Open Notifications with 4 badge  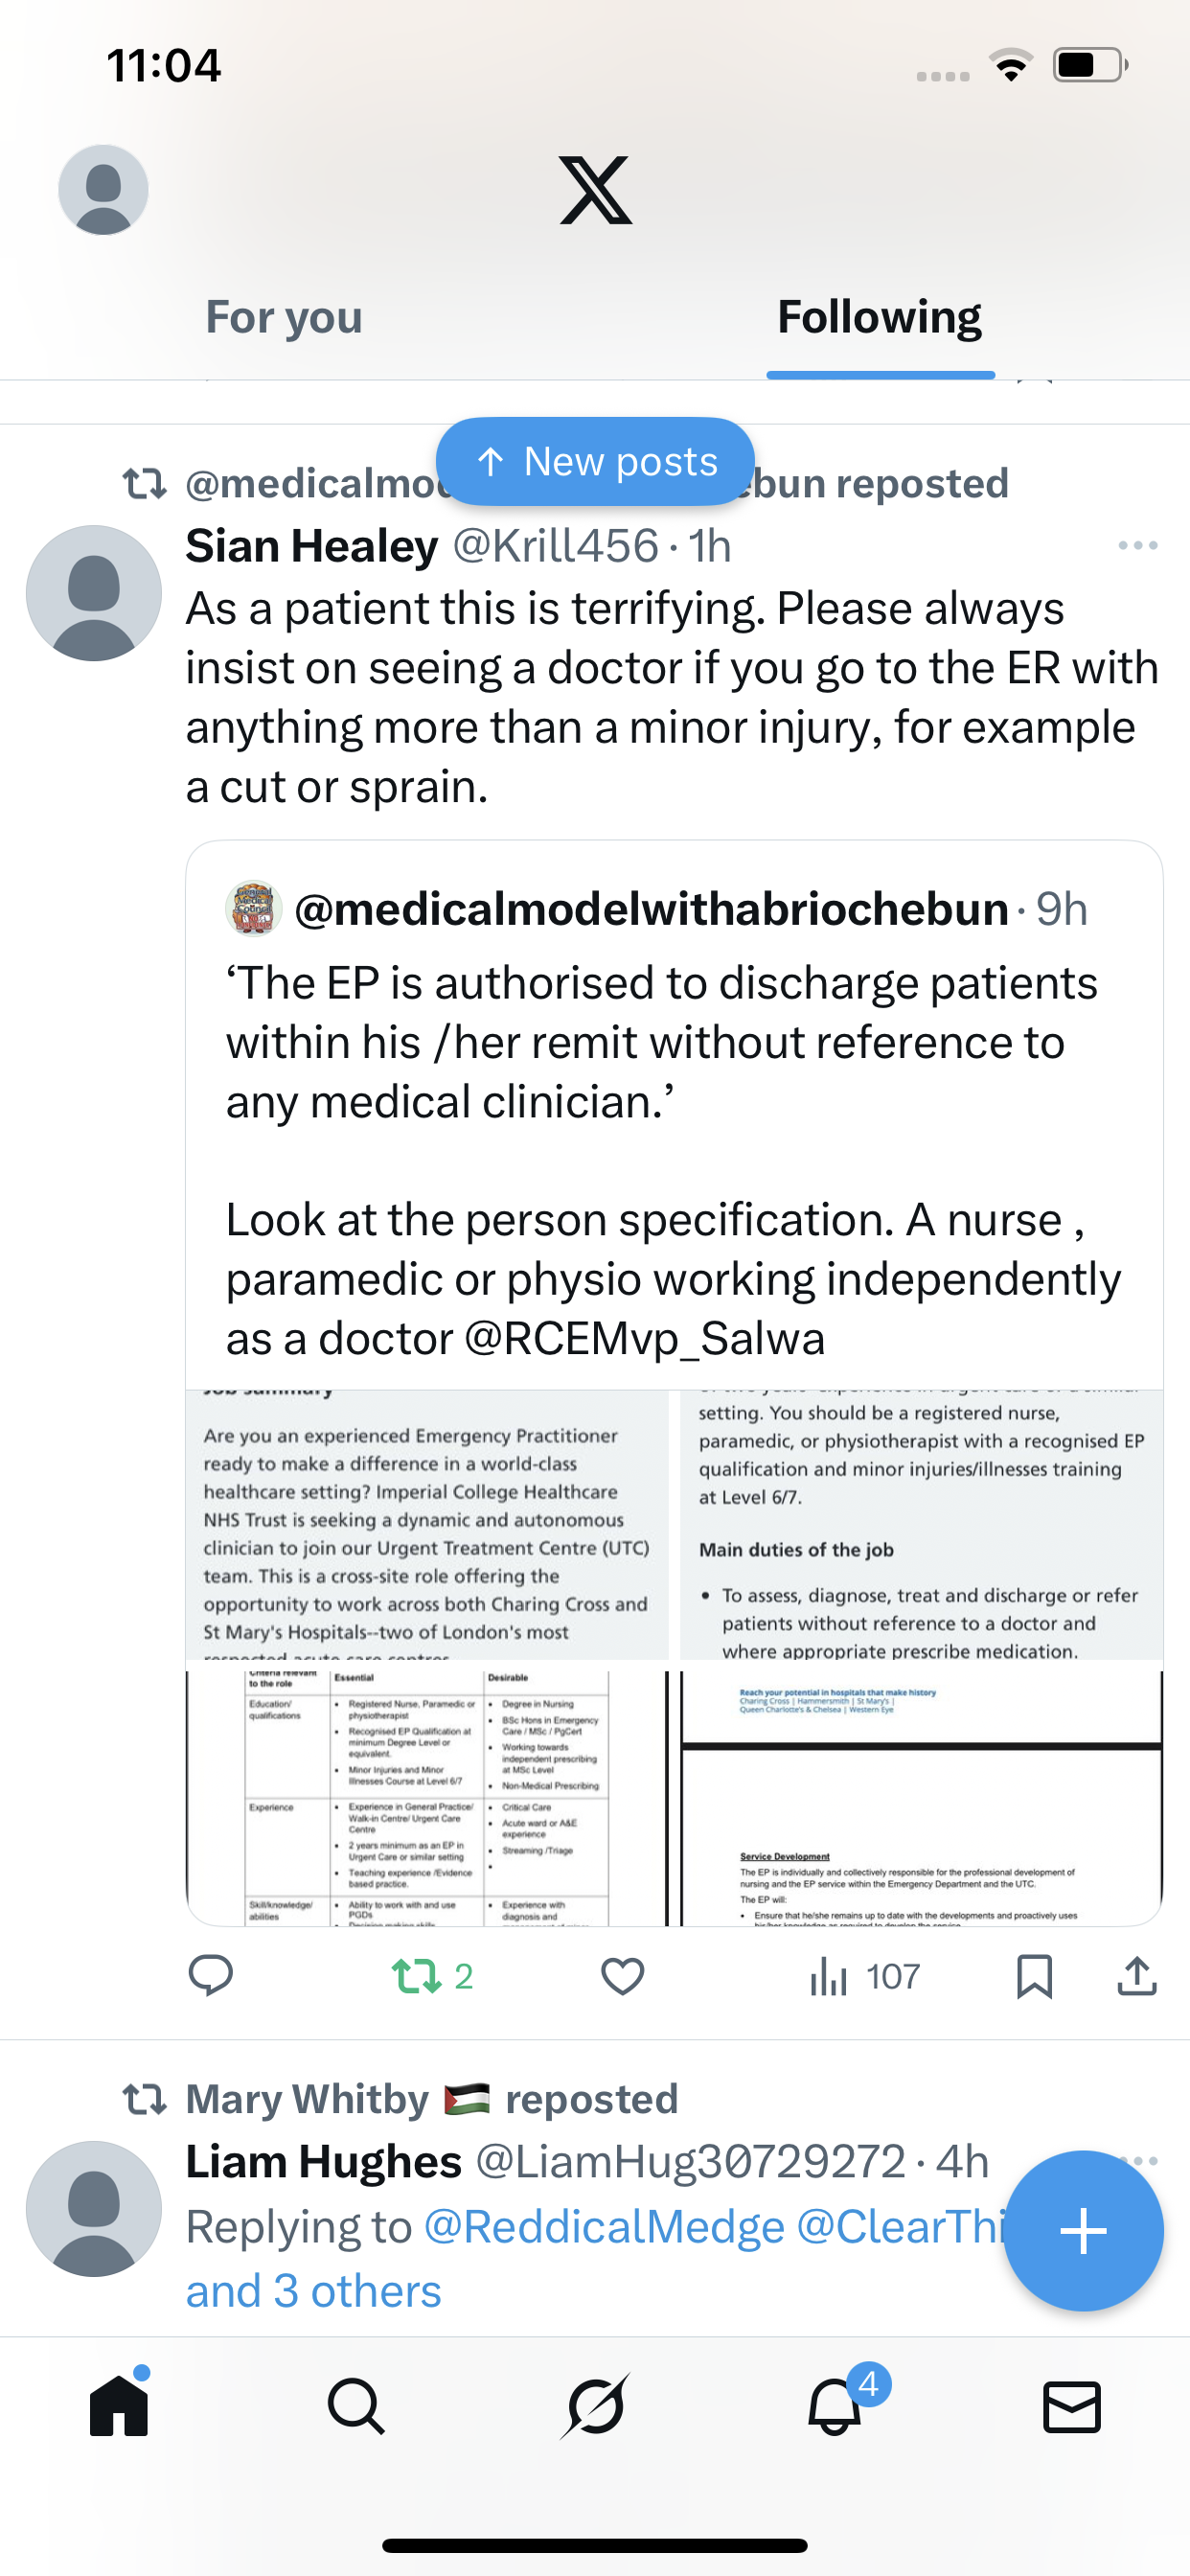point(835,2405)
